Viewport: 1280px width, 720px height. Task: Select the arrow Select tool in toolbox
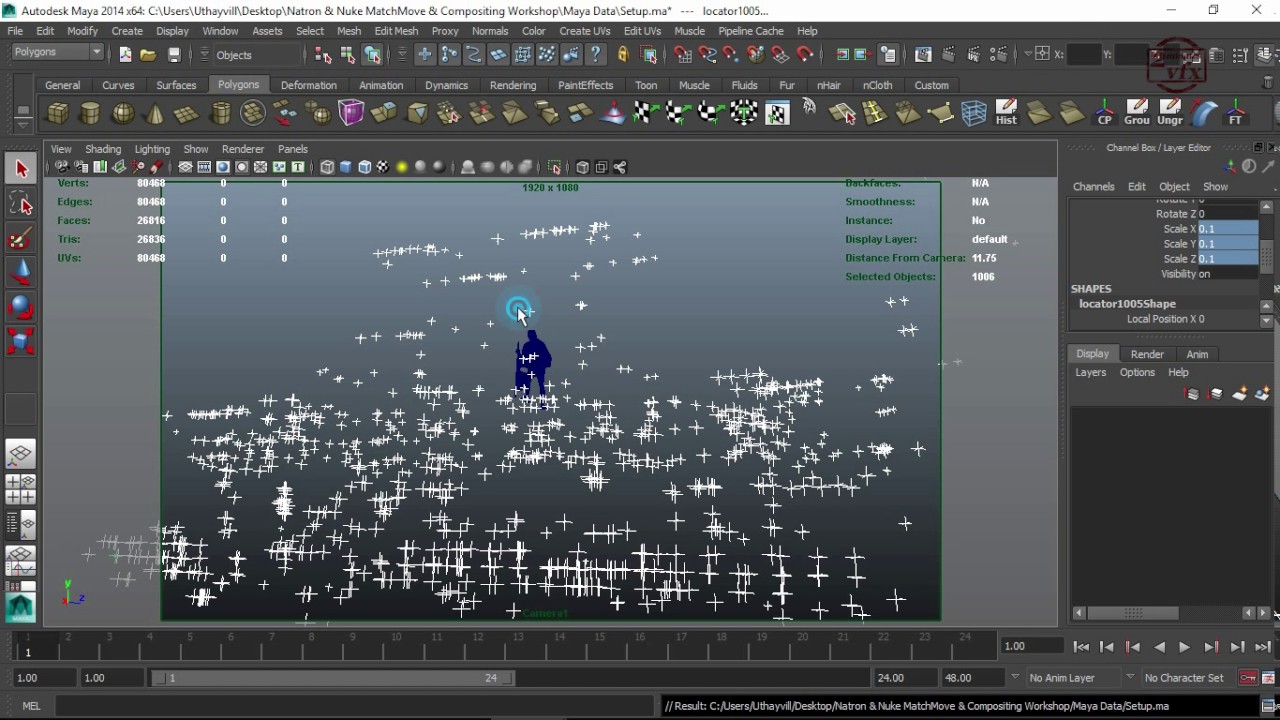(21, 170)
